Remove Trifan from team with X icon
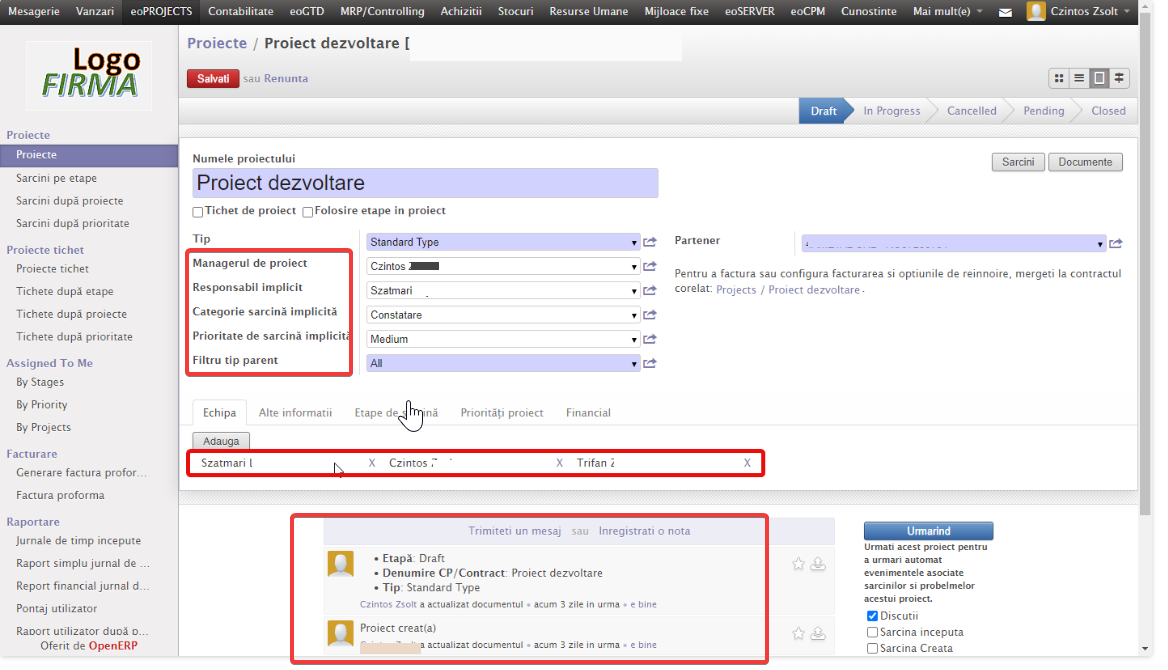 click(x=747, y=463)
